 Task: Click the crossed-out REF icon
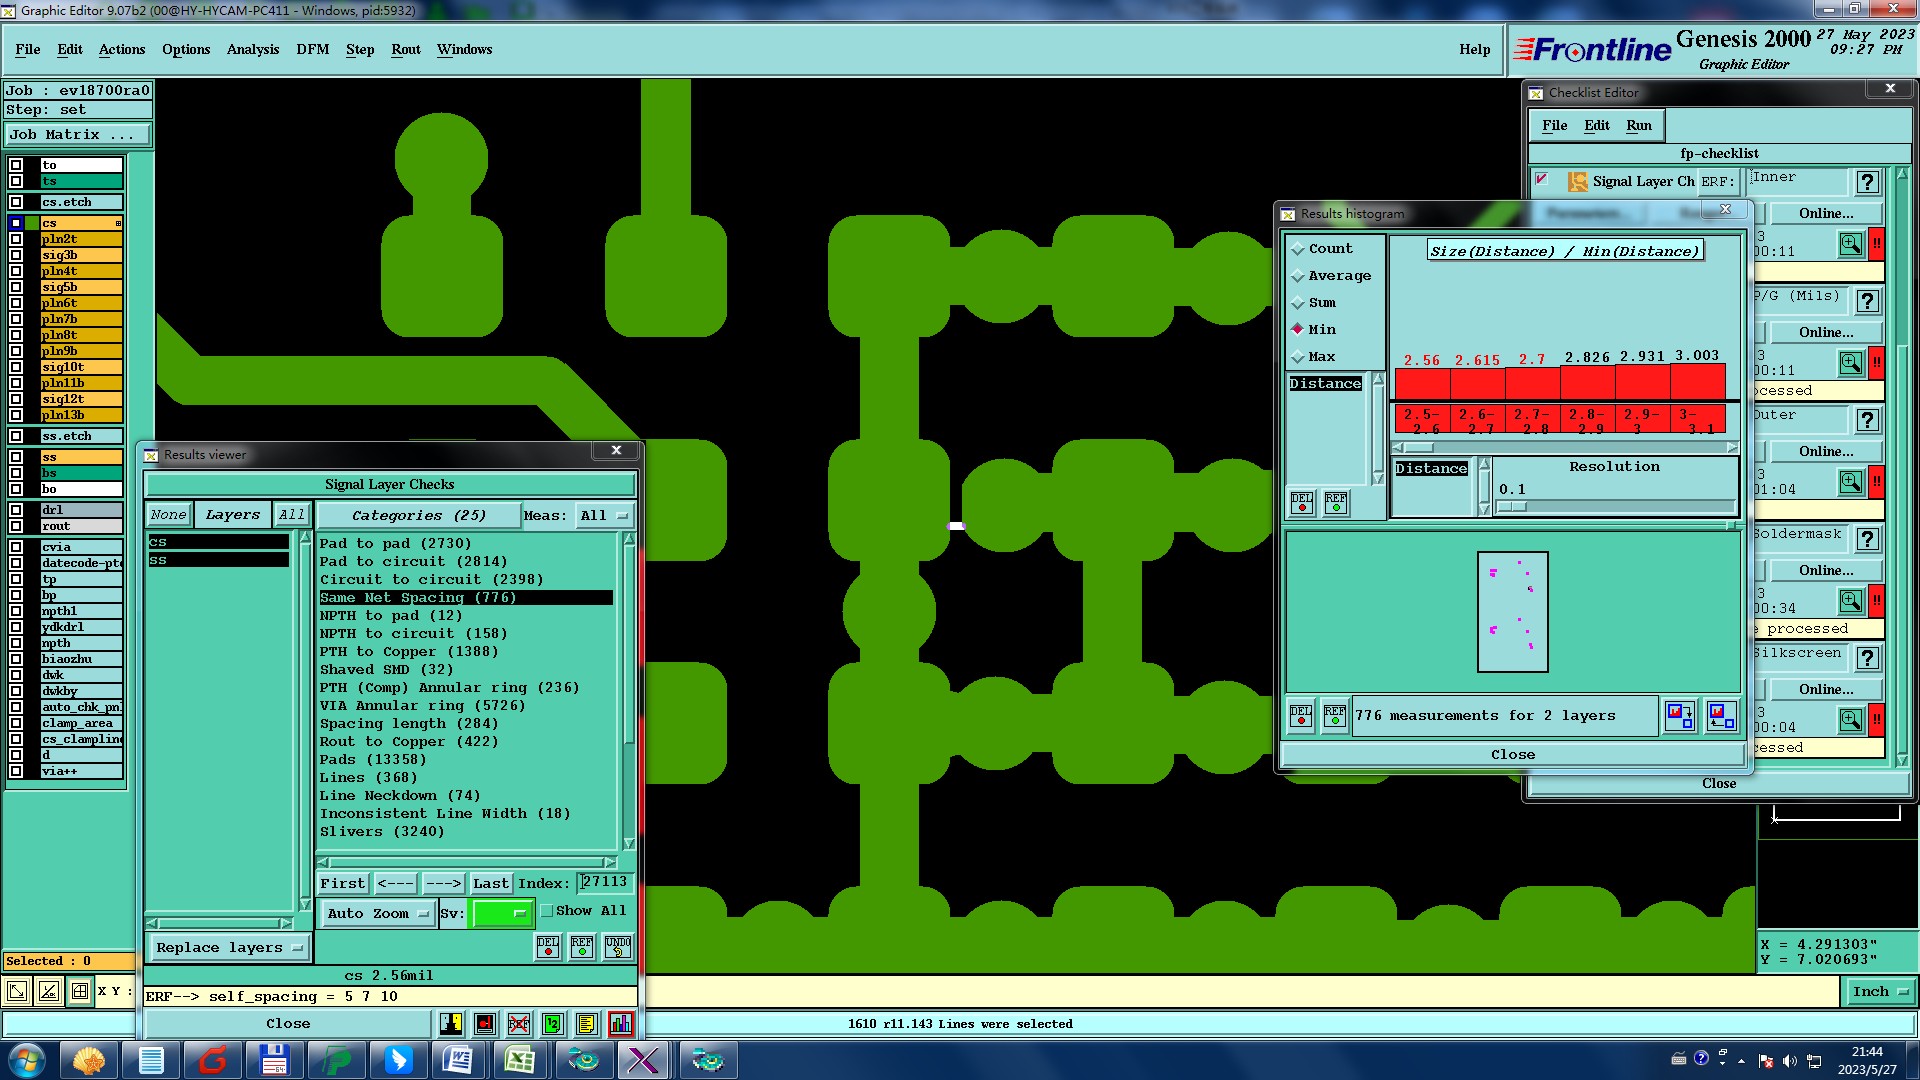(x=518, y=1024)
